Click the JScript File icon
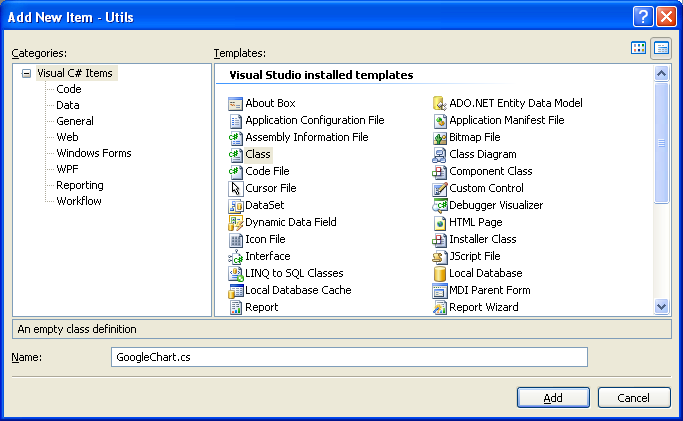The height and width of the screenshot is (421, 683). pyautogui.click(x=440, y=256)
